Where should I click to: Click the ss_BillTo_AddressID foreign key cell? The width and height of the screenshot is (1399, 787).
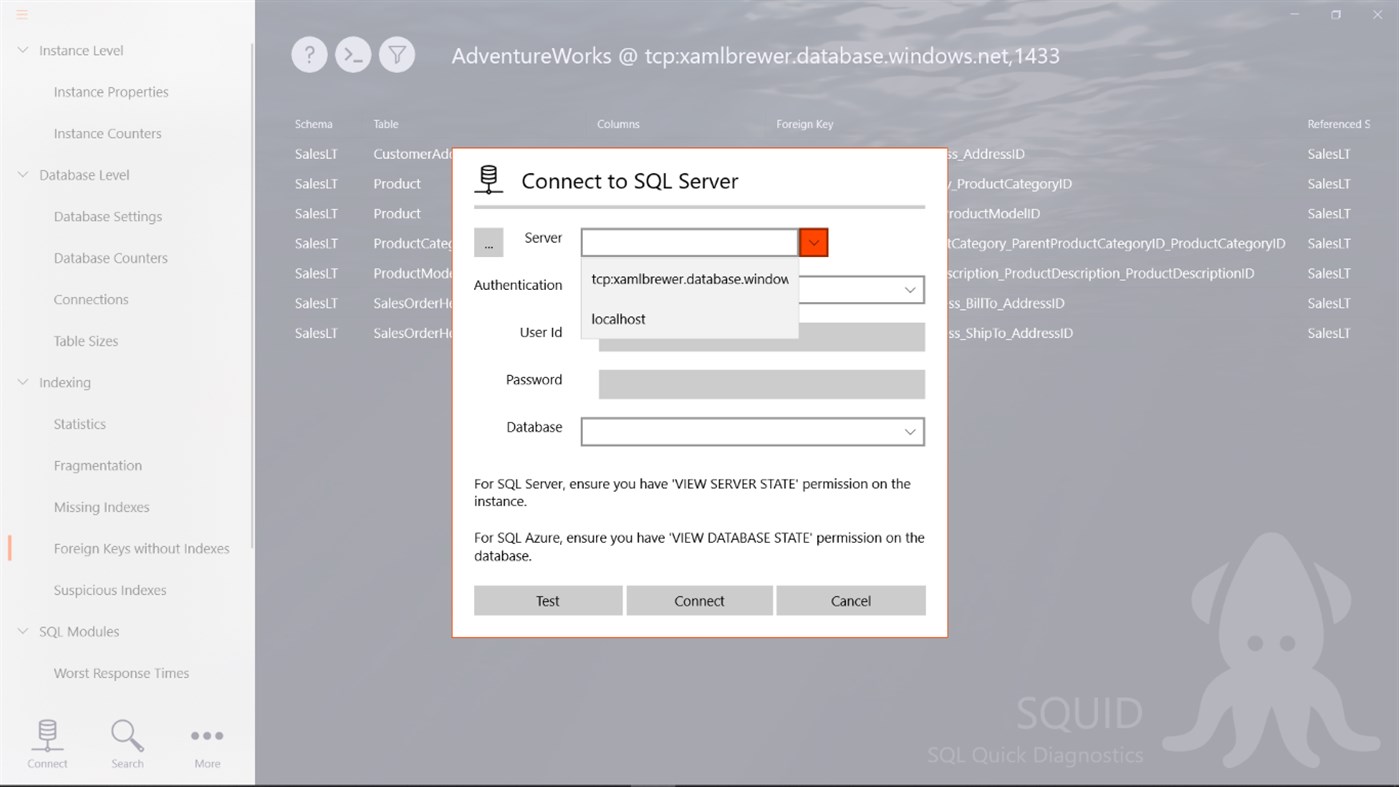click(1006, 303)
